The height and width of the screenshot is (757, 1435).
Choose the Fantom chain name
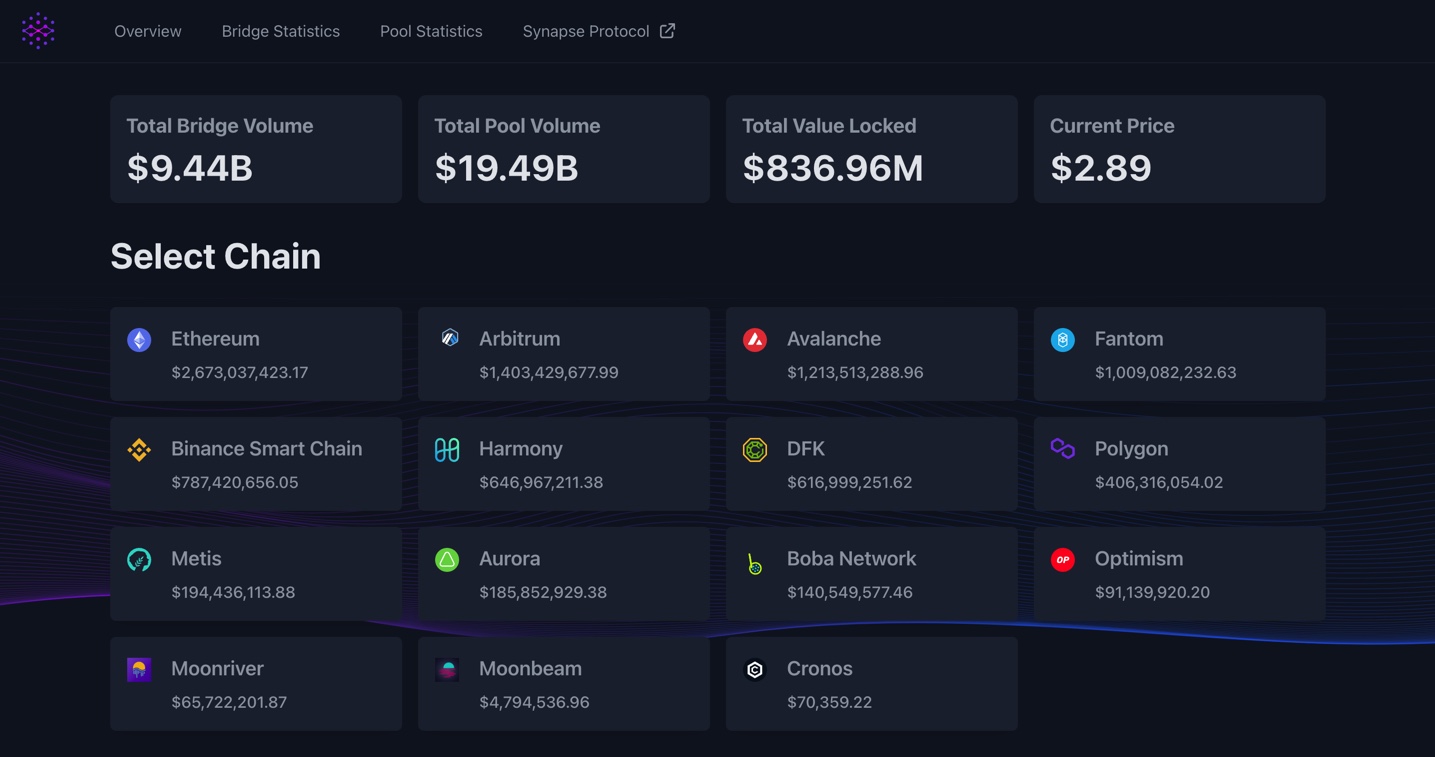pos(1129,339)
